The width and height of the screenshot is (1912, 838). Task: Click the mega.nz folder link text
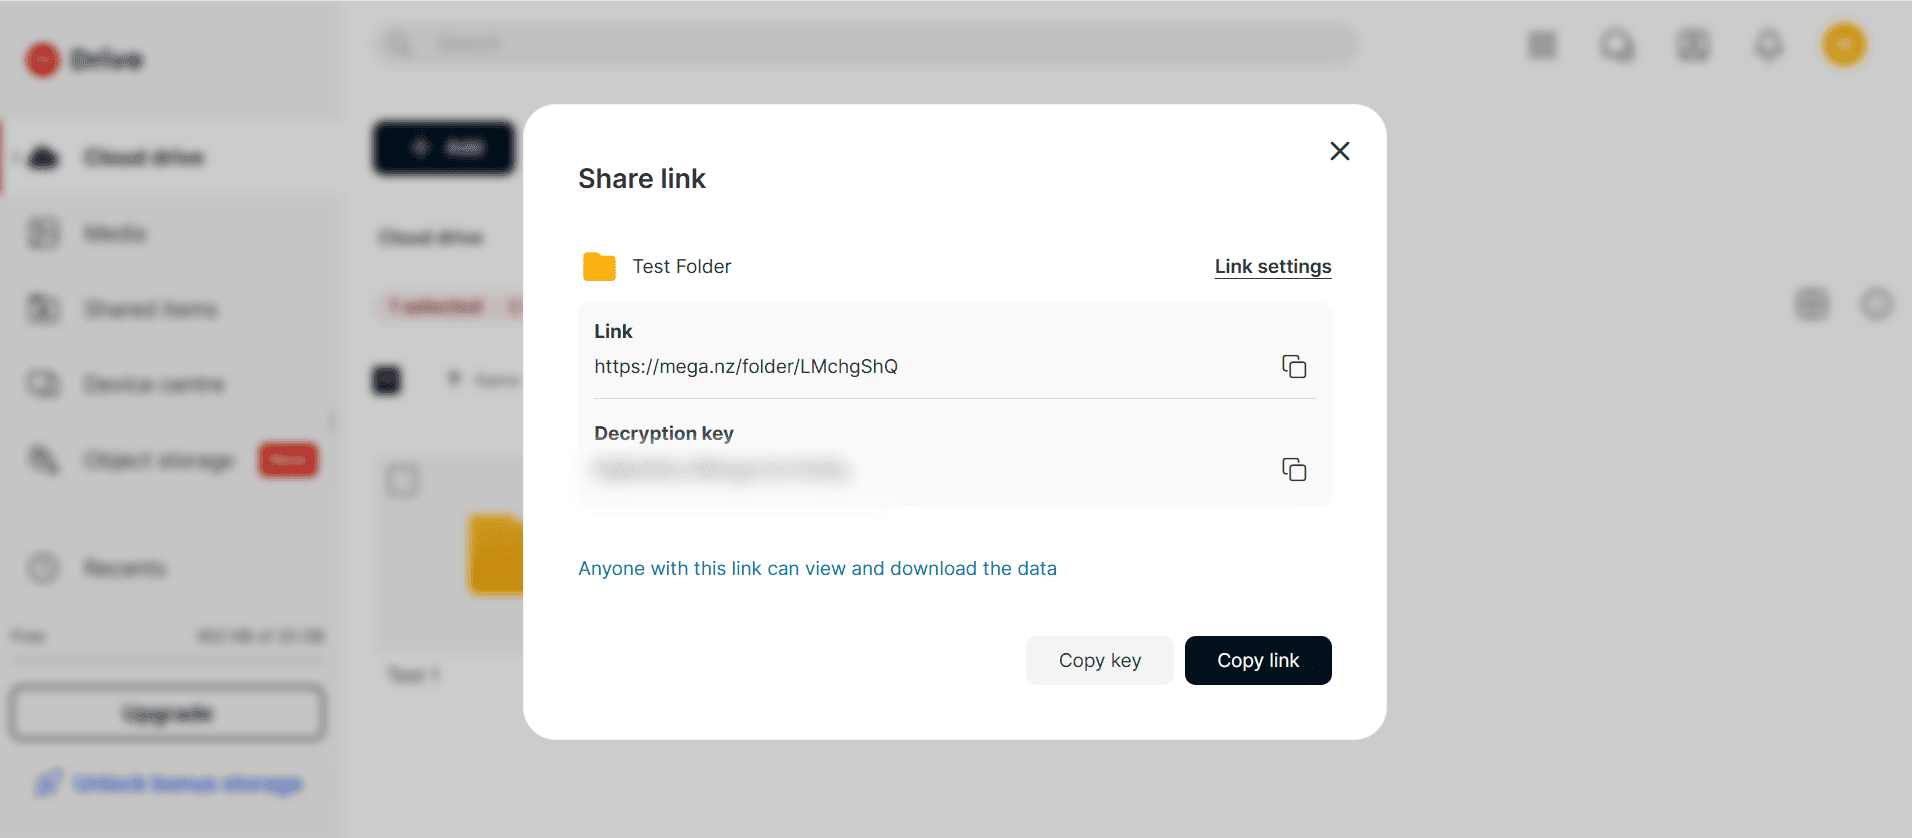click(x=746, y=366)
